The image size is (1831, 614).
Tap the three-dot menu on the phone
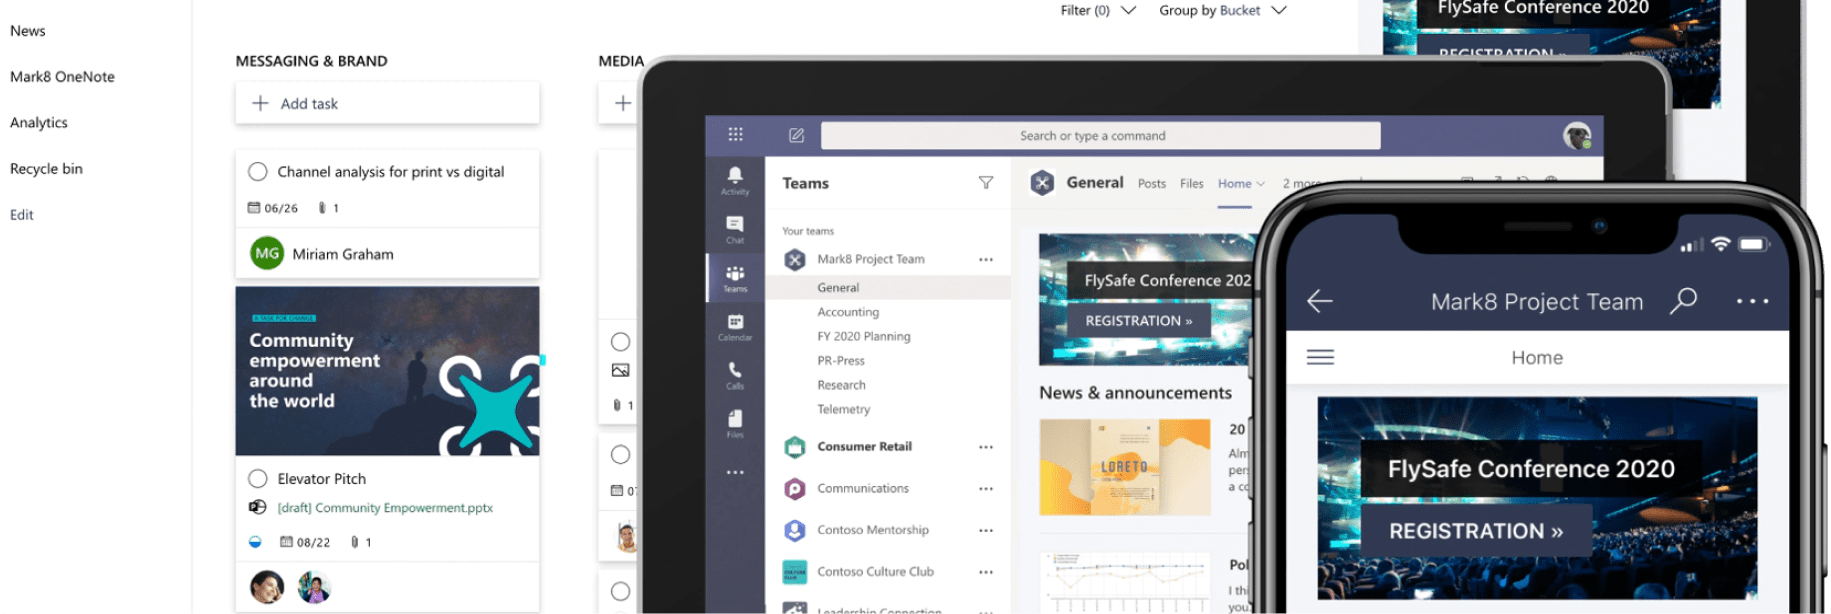[x=1752, y=301]
